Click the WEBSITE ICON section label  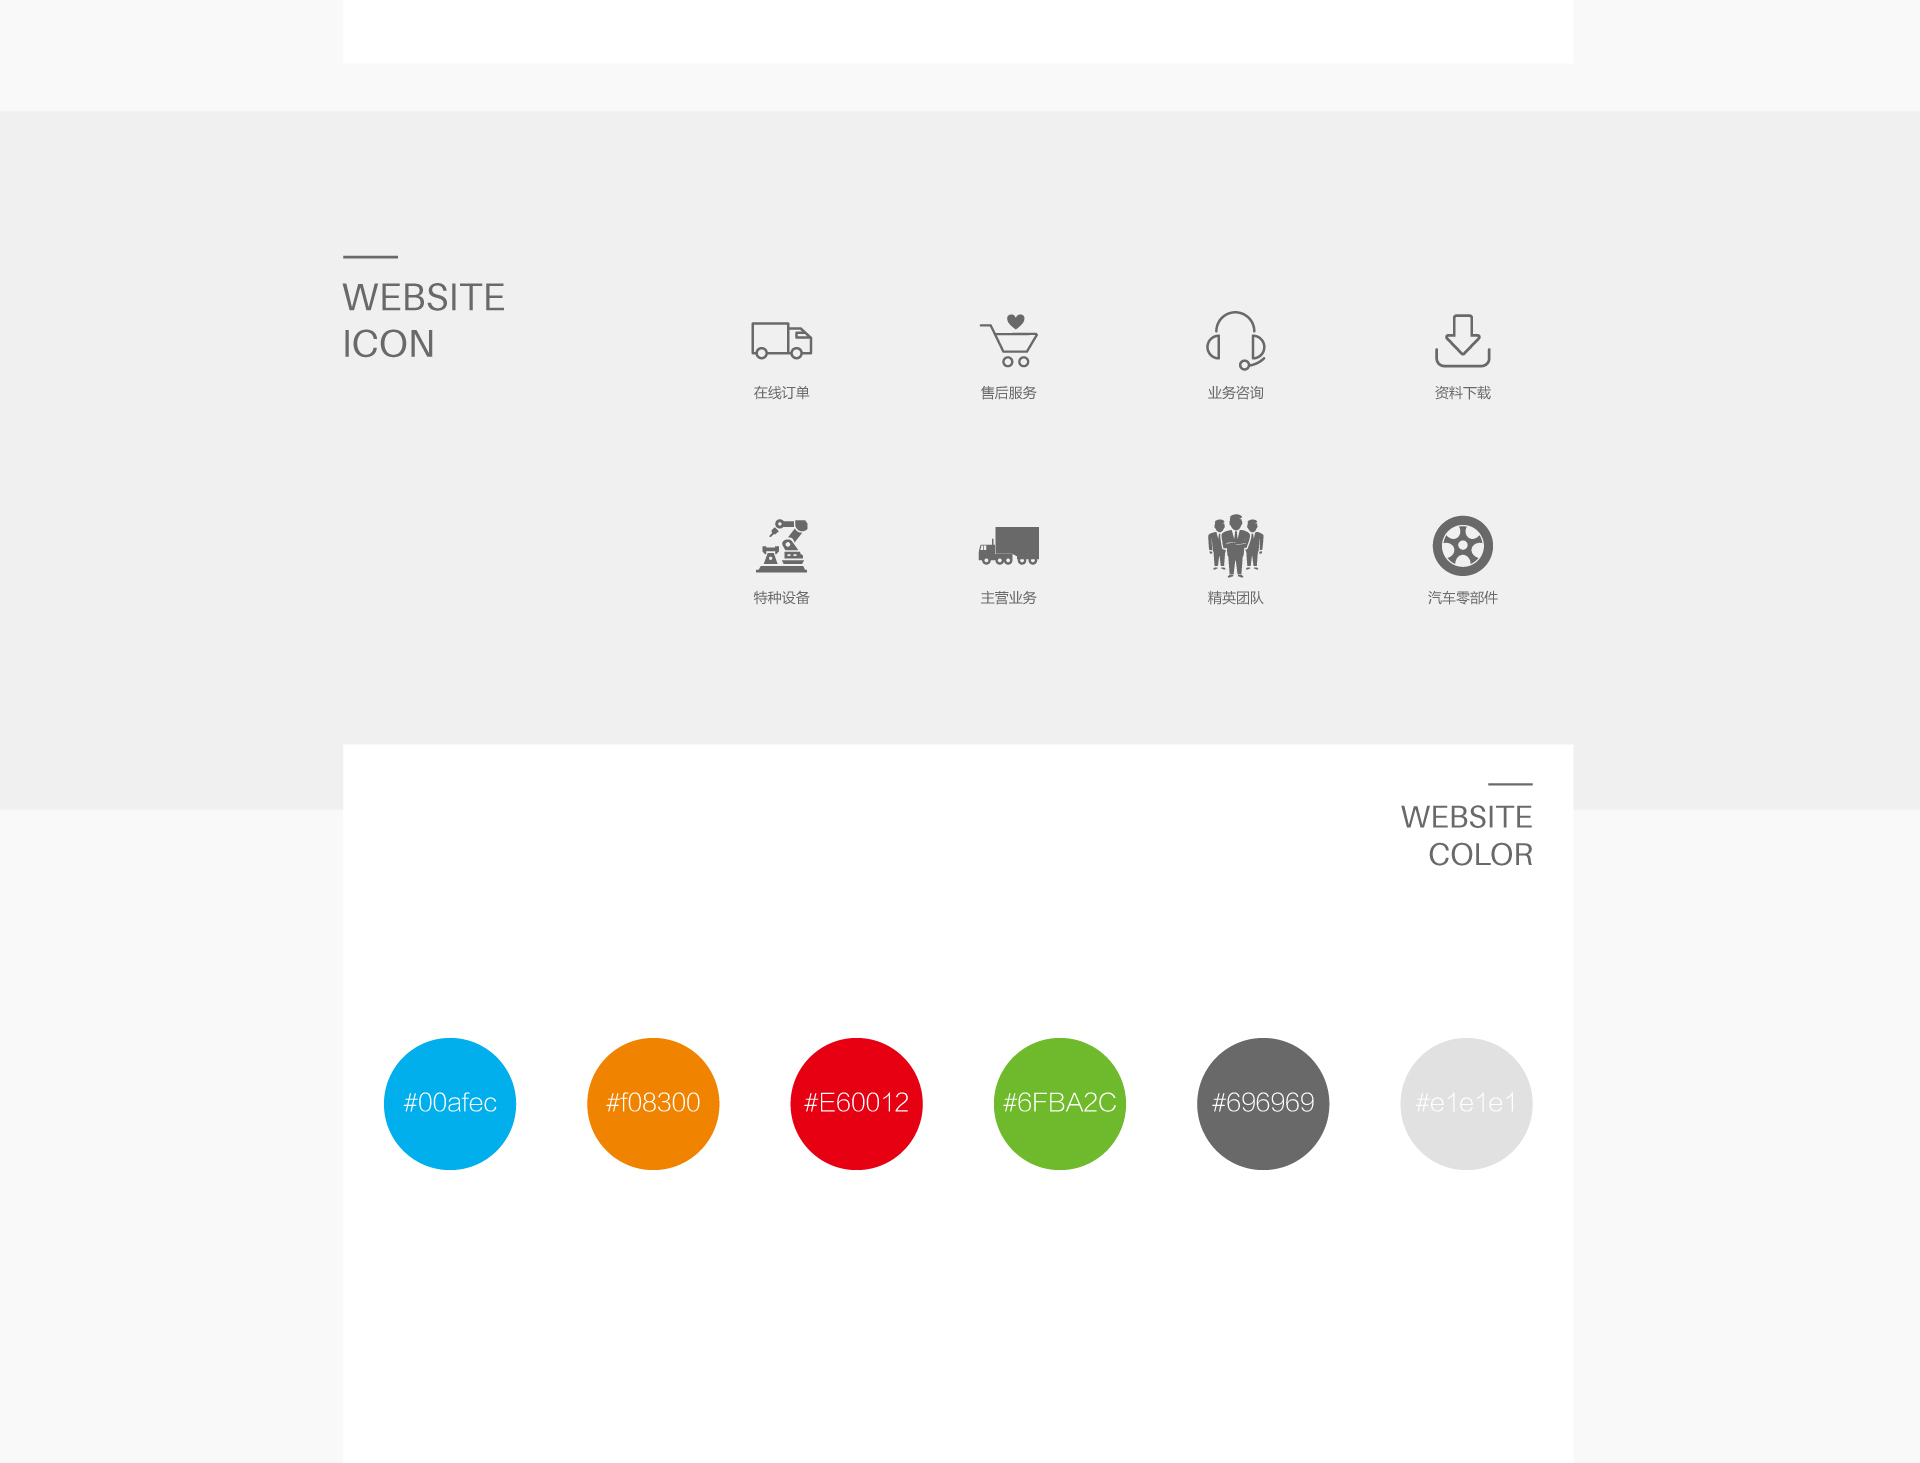pyautogui.click(x=424, y=320)
